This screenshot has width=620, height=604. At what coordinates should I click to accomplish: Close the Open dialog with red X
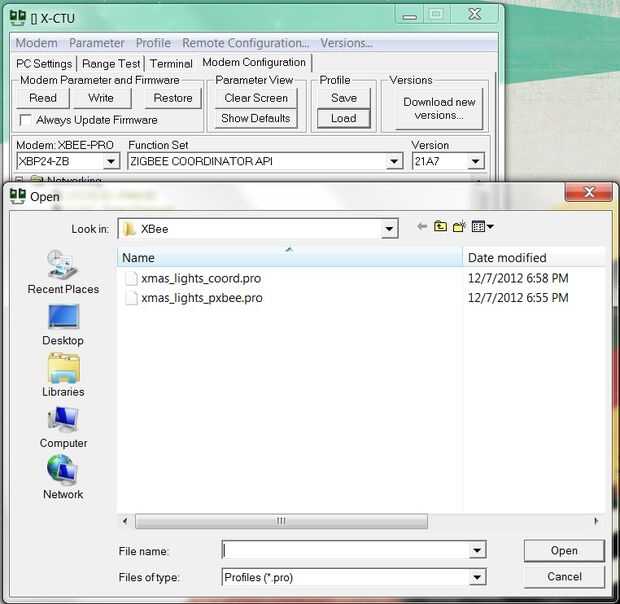click(x=589, y=192)
